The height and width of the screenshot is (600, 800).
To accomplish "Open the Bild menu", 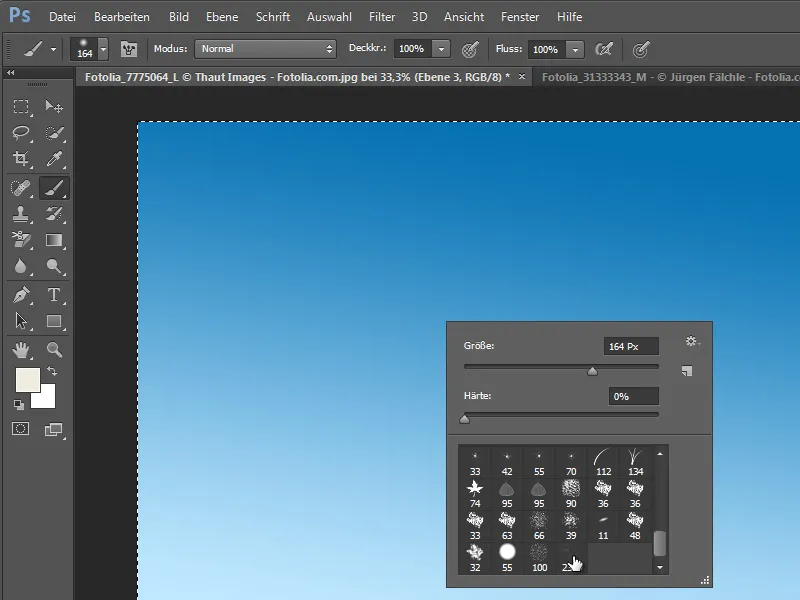I will (x=179, y=17).
